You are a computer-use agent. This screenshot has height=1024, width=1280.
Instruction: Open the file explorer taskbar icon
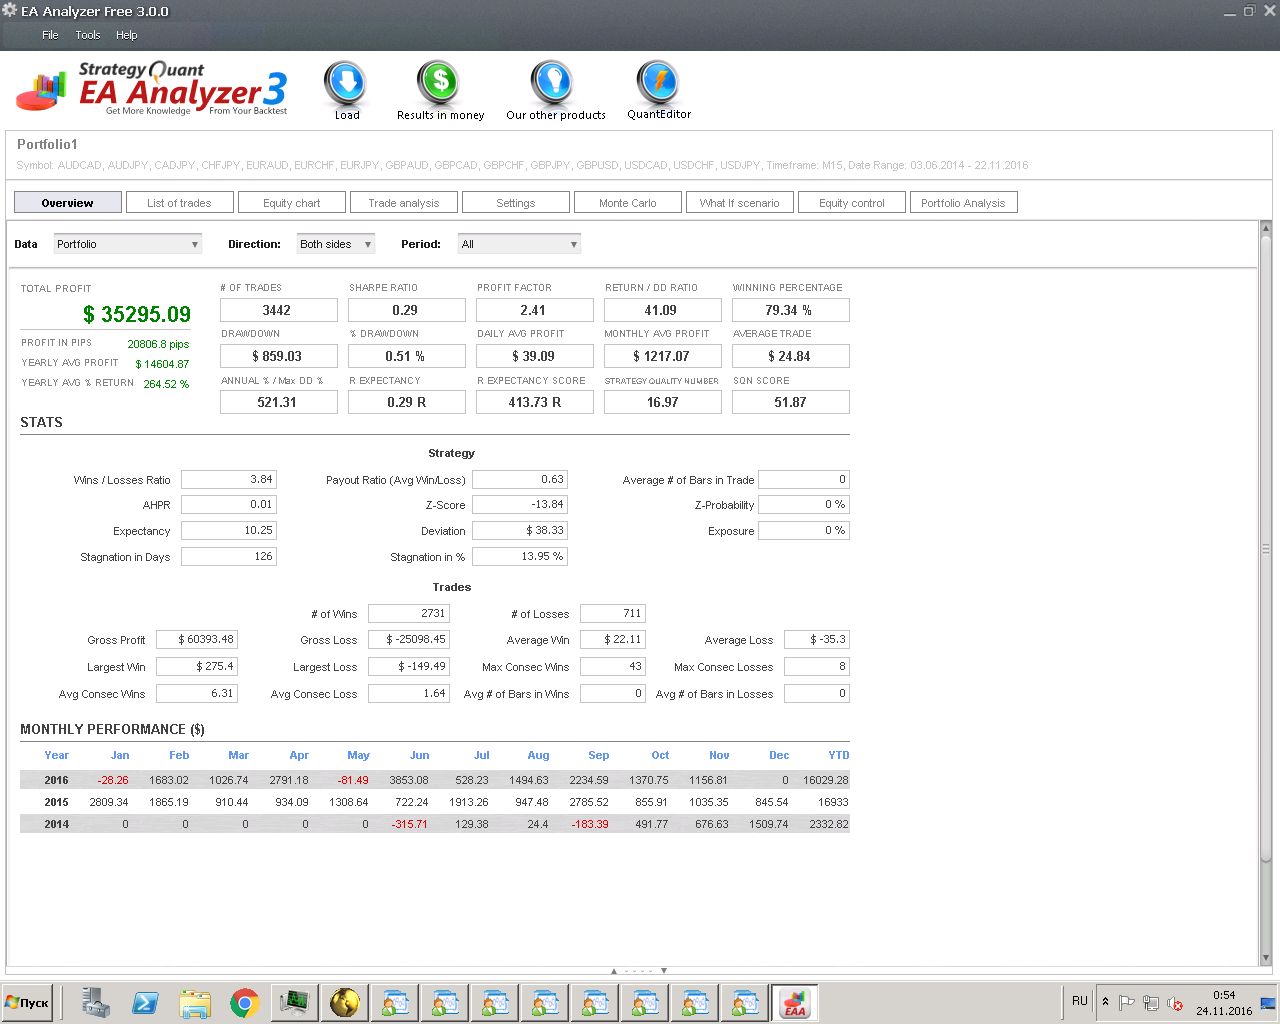point(195,1002)
